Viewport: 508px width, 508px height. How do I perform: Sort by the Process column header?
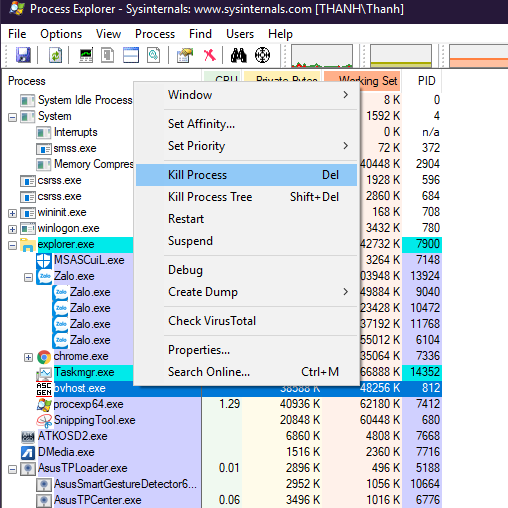click(101, 81)
